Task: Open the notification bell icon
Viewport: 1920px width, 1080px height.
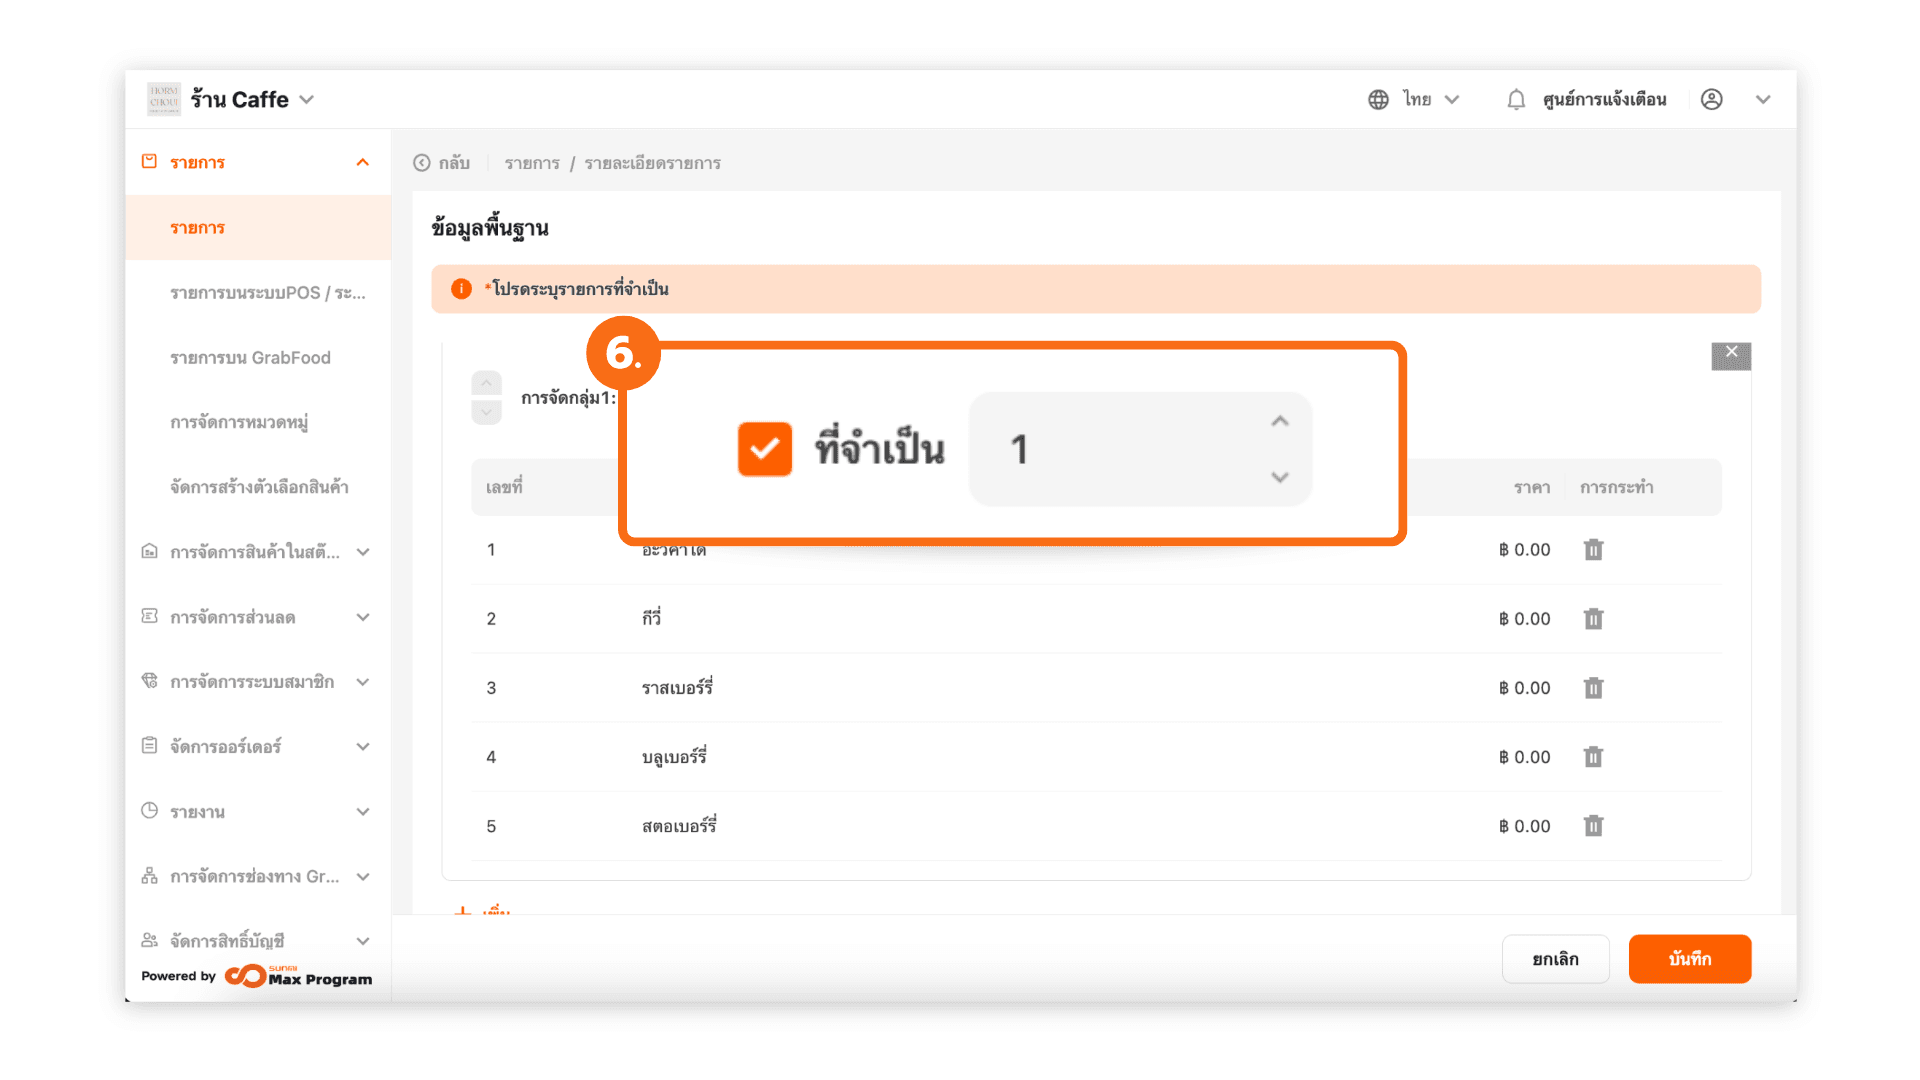Action: point(1516,99)
